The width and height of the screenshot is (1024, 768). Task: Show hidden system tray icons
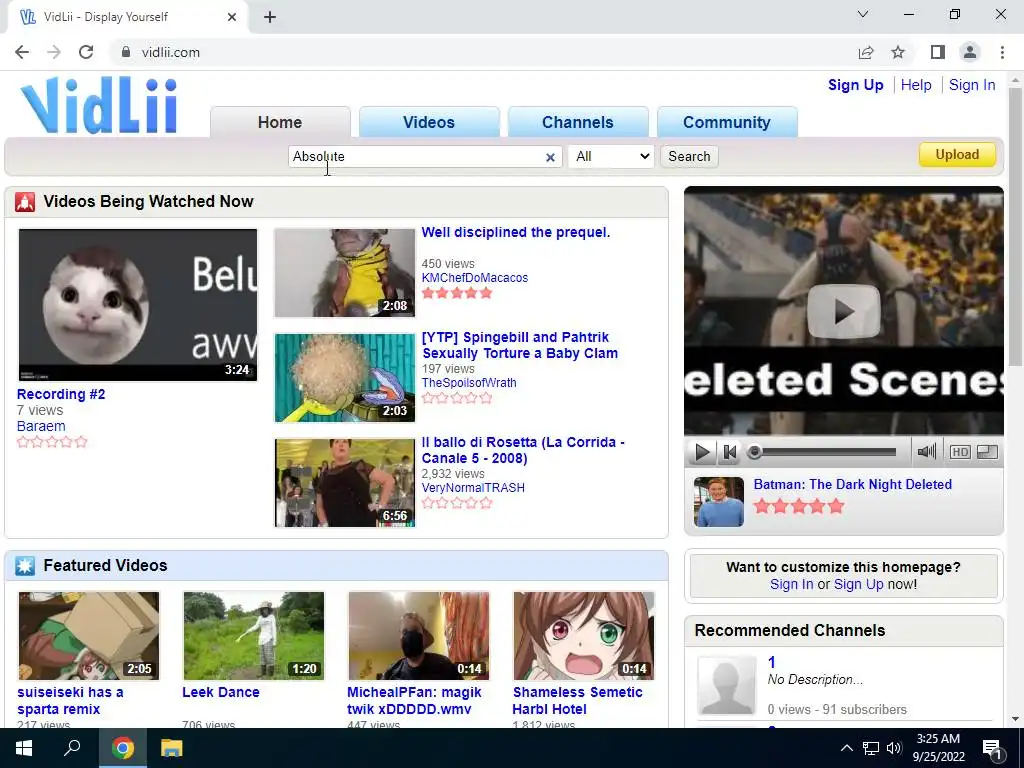click(846, 748)
